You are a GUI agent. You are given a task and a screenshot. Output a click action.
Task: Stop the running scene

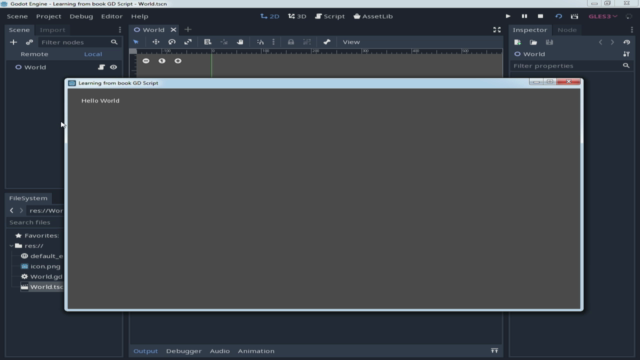[x=540, y=16]
